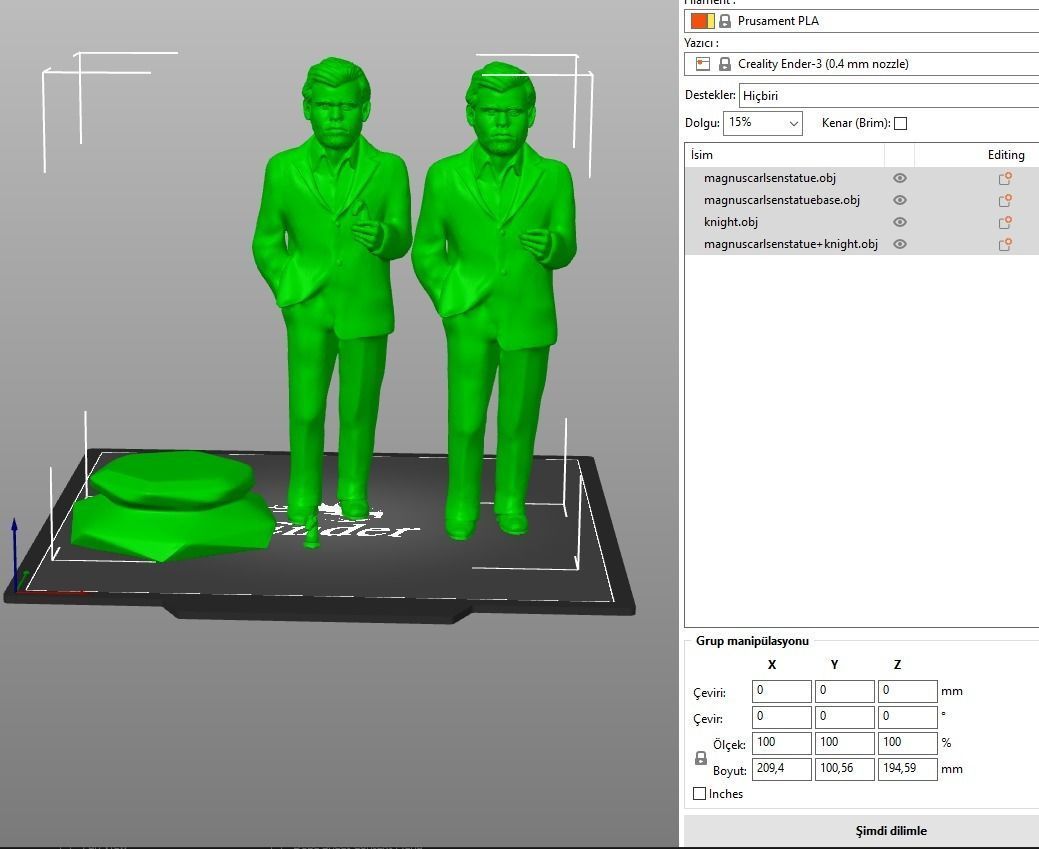Open the editing icon for knight.obj
This screenshot has width=1039, height=849.
(1005, 222)
